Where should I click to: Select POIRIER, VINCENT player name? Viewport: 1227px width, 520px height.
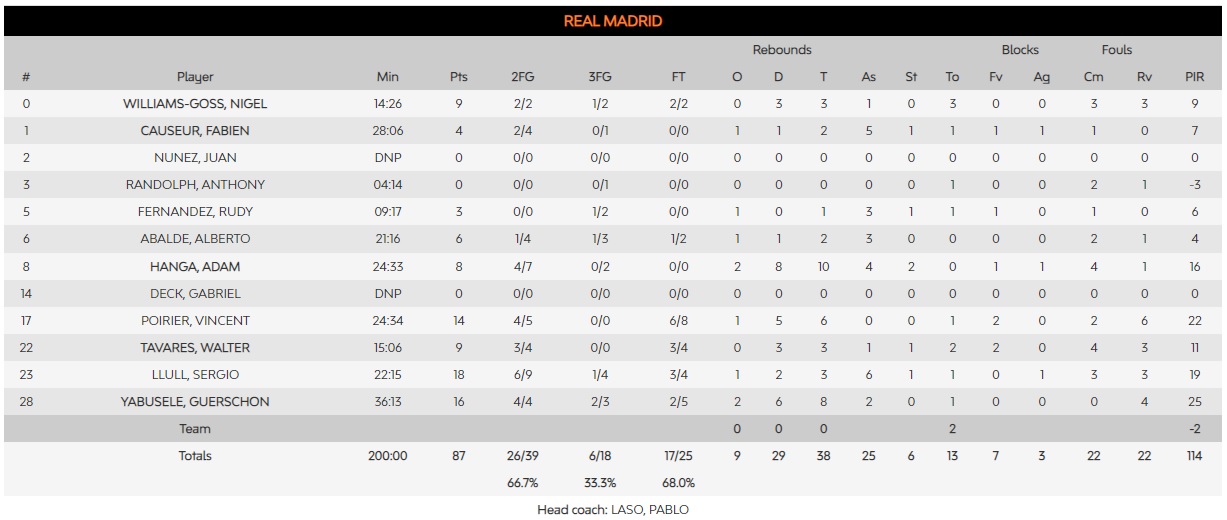coord(195,321)
